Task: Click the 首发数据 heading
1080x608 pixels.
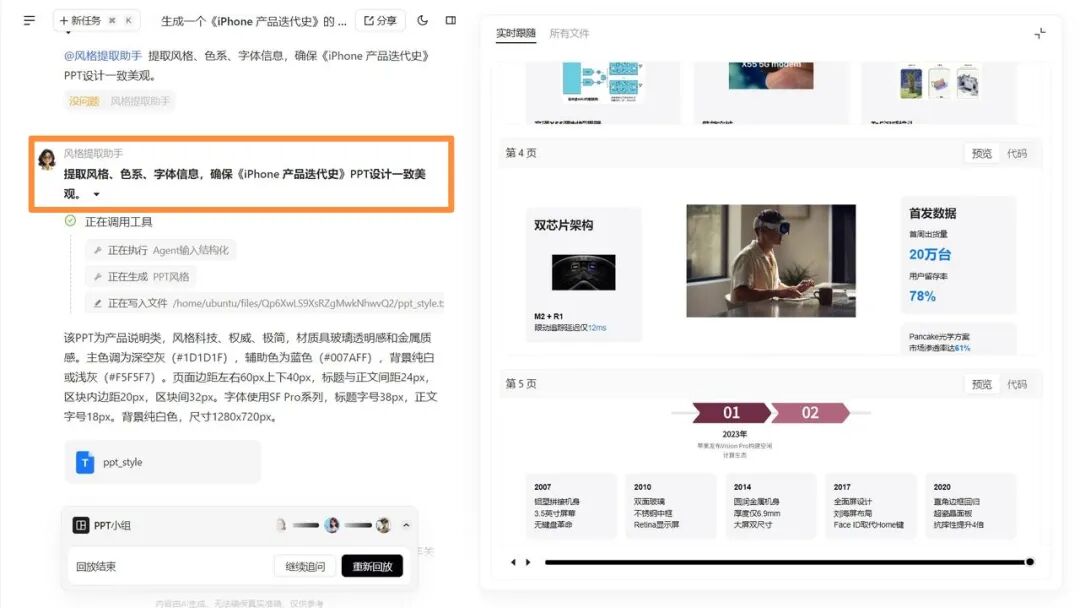Action: click(x=933, y=213)
